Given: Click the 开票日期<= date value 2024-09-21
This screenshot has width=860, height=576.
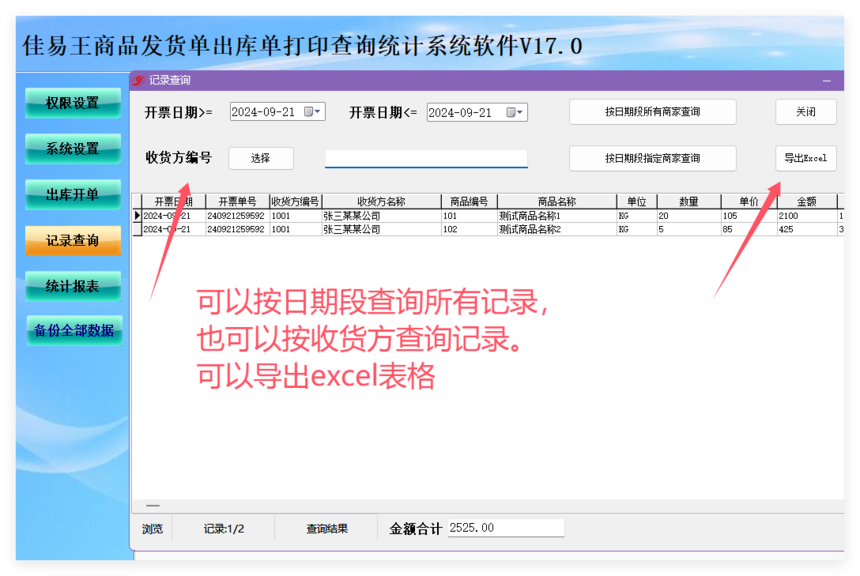Looking at the screenshot, I should pyautogui.click(x=460, y=112).
